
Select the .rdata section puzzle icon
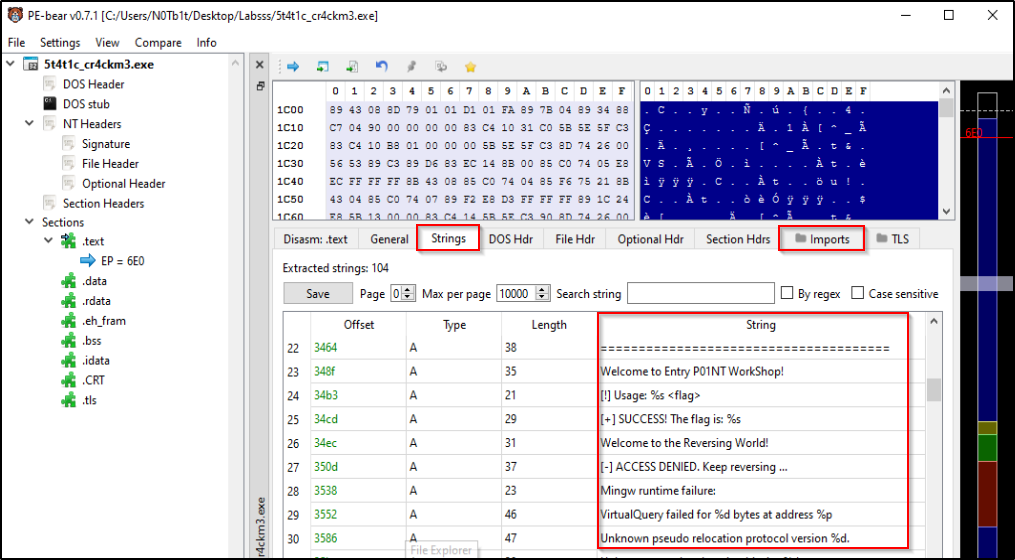point(68,301)
